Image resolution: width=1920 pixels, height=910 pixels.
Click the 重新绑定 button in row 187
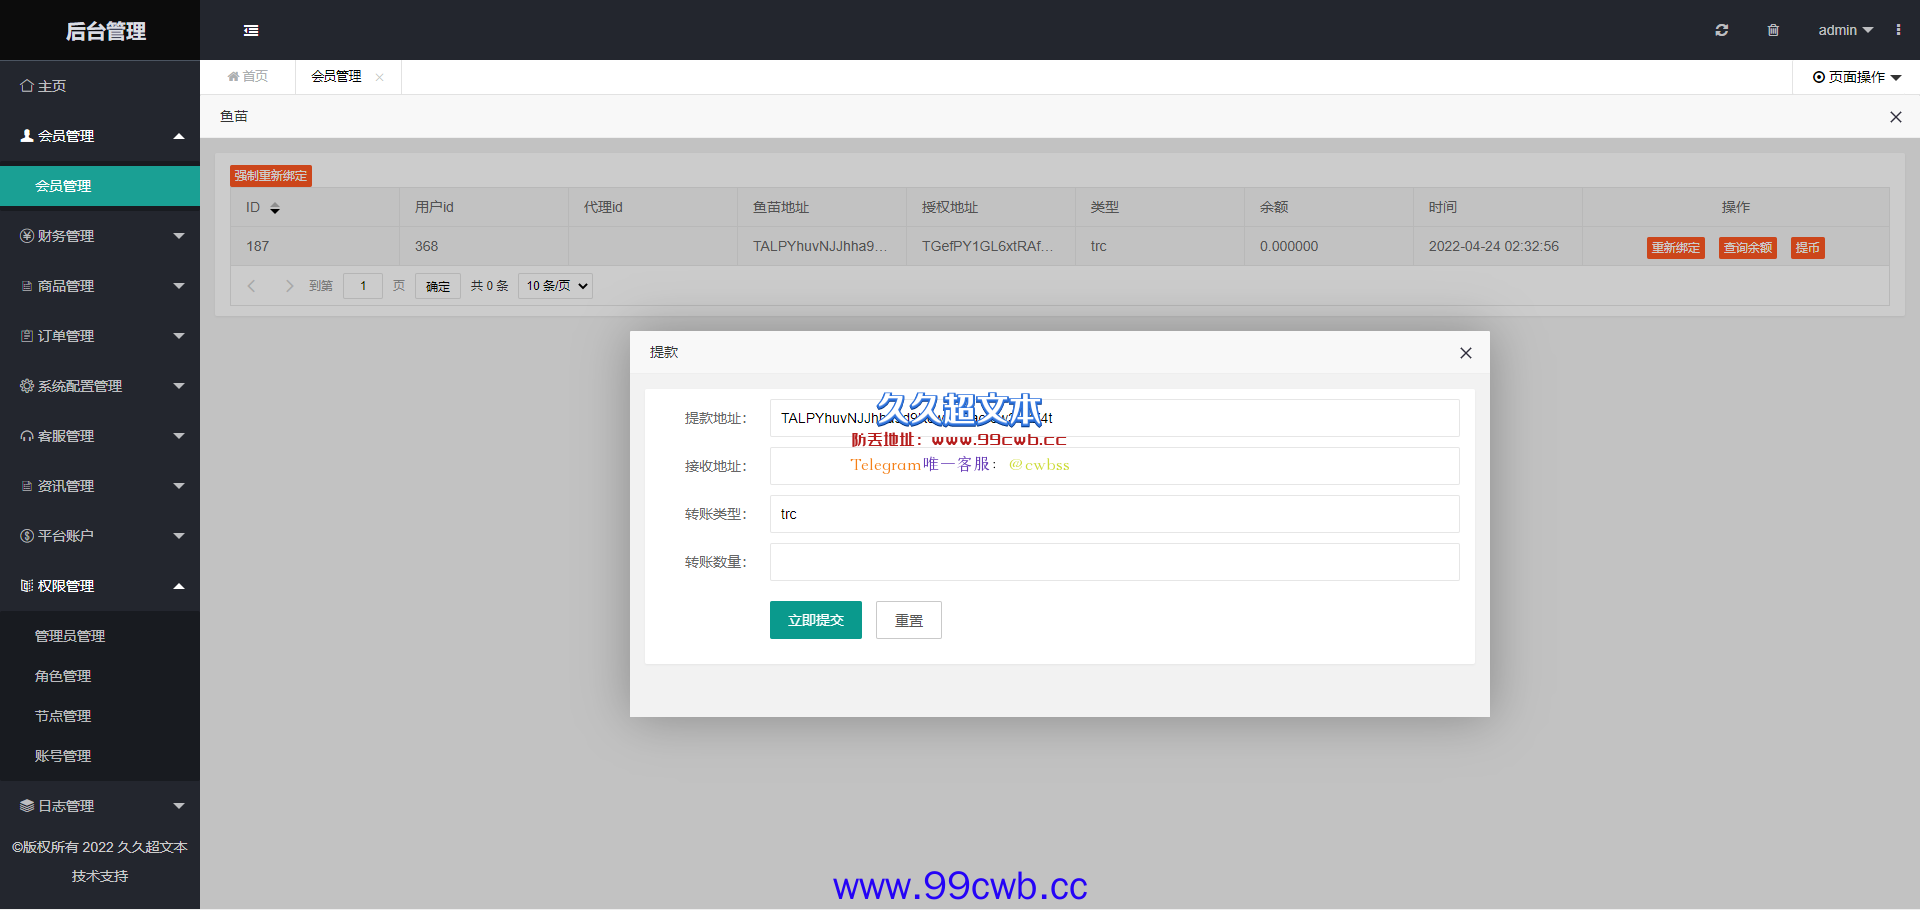click(x=1676, y=248)
